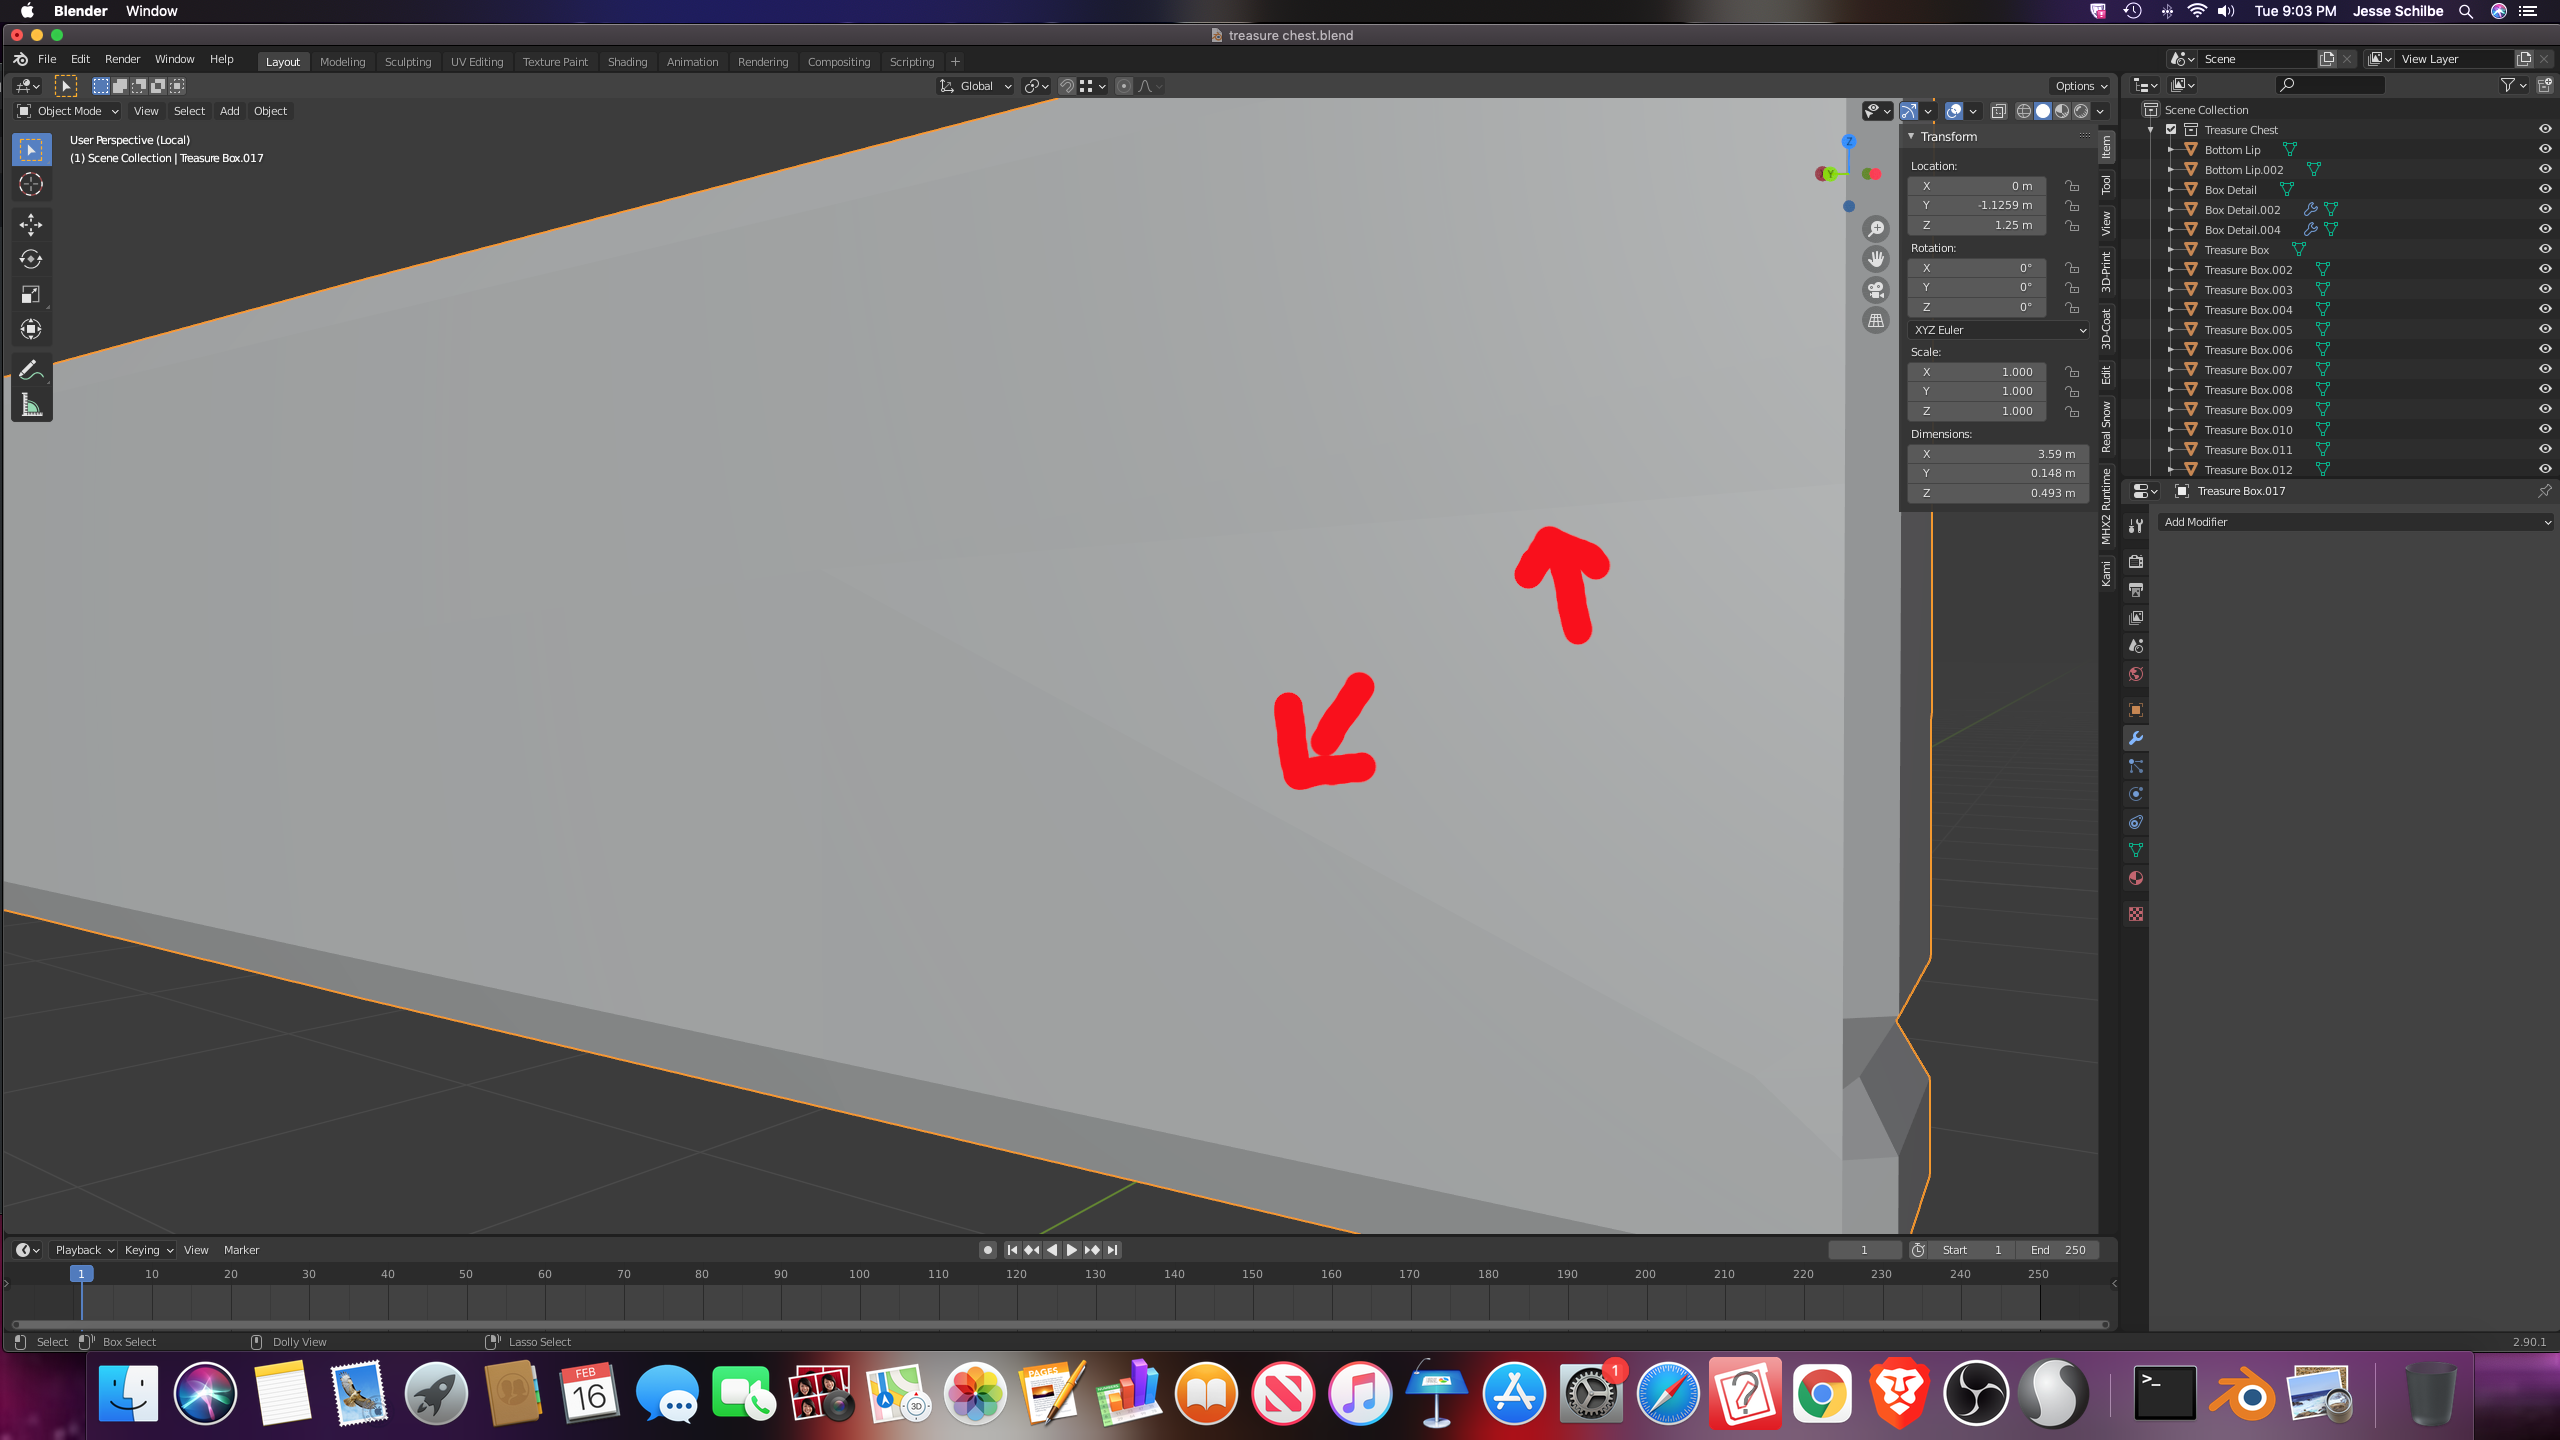This screenshot has width=2560, height=1440.
Task: Hide Bottom Lip in the outliner
Action: click(x=2544, y=150)
